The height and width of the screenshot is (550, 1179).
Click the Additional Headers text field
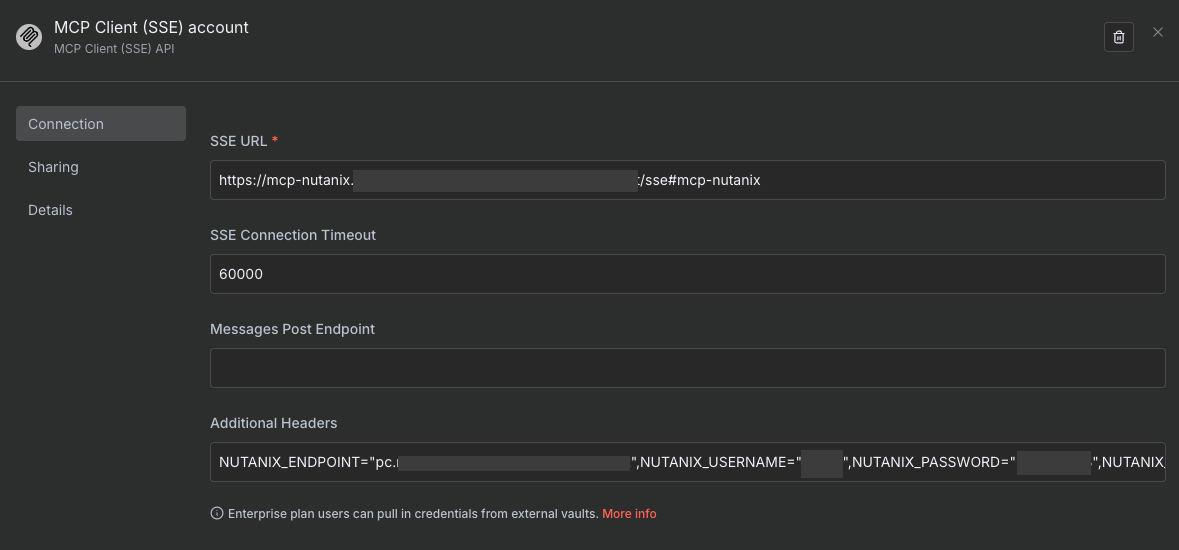[x=687, y=462]
